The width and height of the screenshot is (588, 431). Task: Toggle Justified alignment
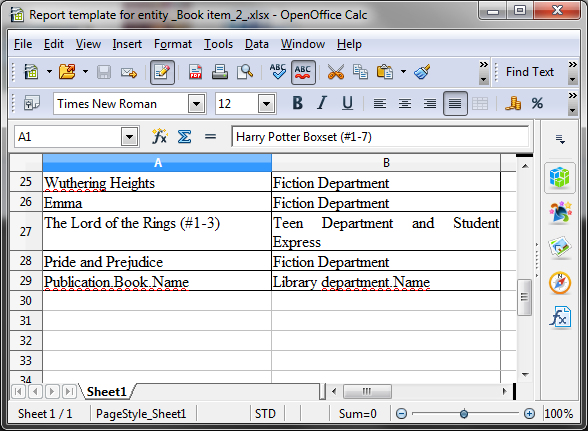(x=455, y=104)
